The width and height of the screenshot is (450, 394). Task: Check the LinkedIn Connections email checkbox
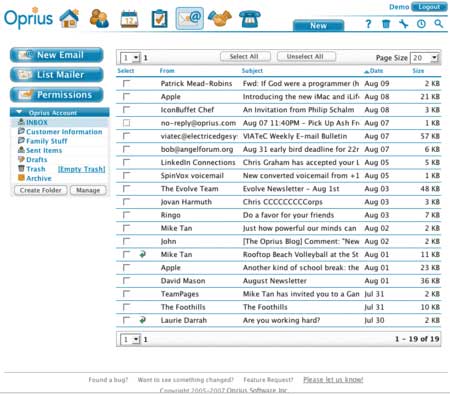(126, 162)
